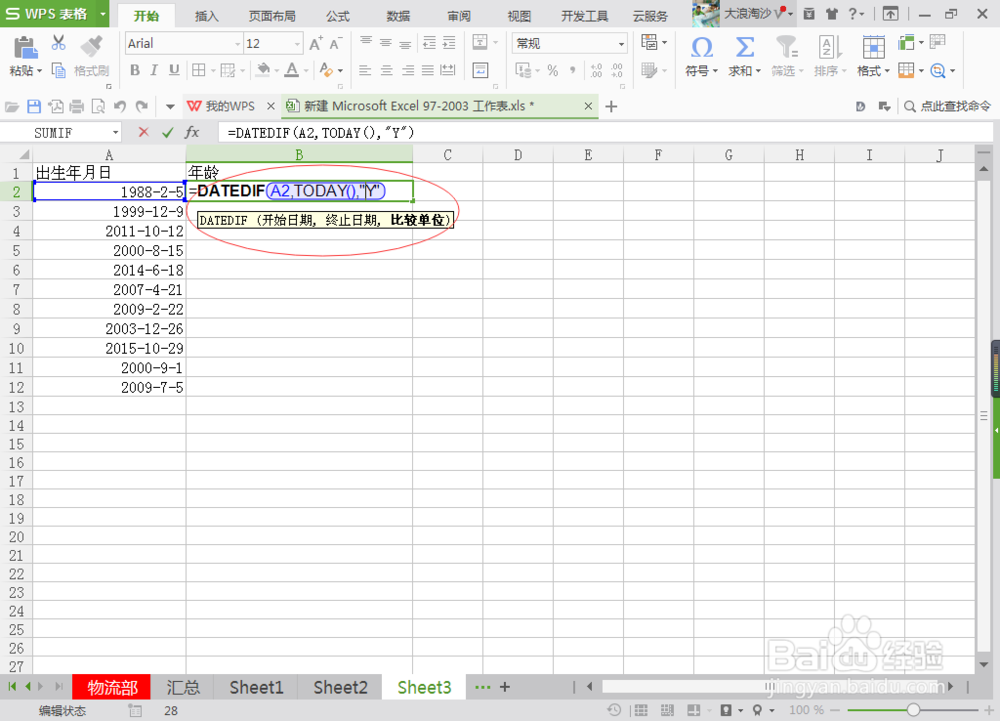Open the 页面布局 ribbon tab
Viewport: 1000px width, 721px height.
pyautogui.click(x=272, y=16)
